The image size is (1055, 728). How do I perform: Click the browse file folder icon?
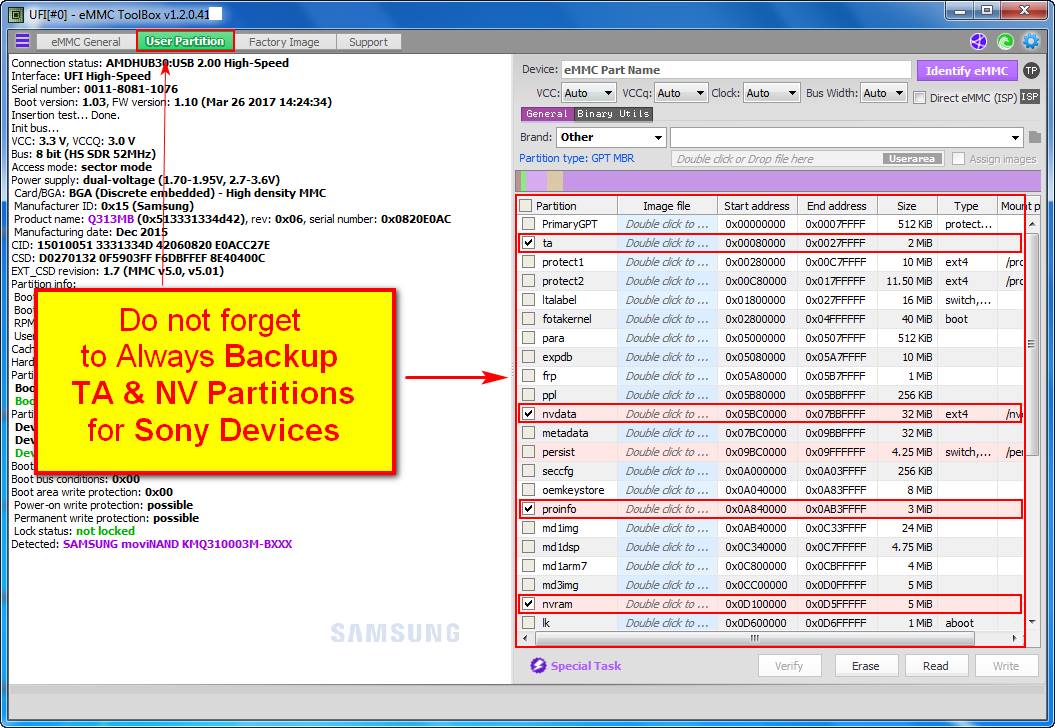pyautogui.click(x=1035, y=137)
